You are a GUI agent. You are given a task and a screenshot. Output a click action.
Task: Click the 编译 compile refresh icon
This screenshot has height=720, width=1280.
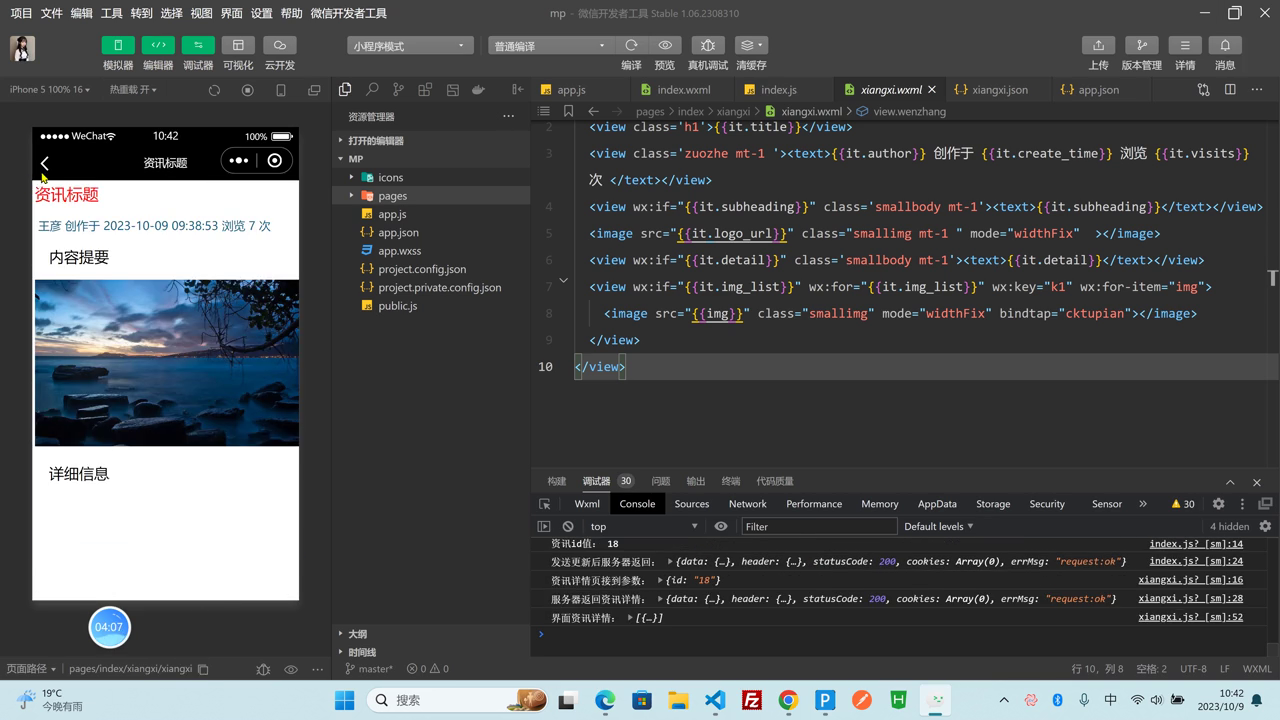tap(631, 45)
